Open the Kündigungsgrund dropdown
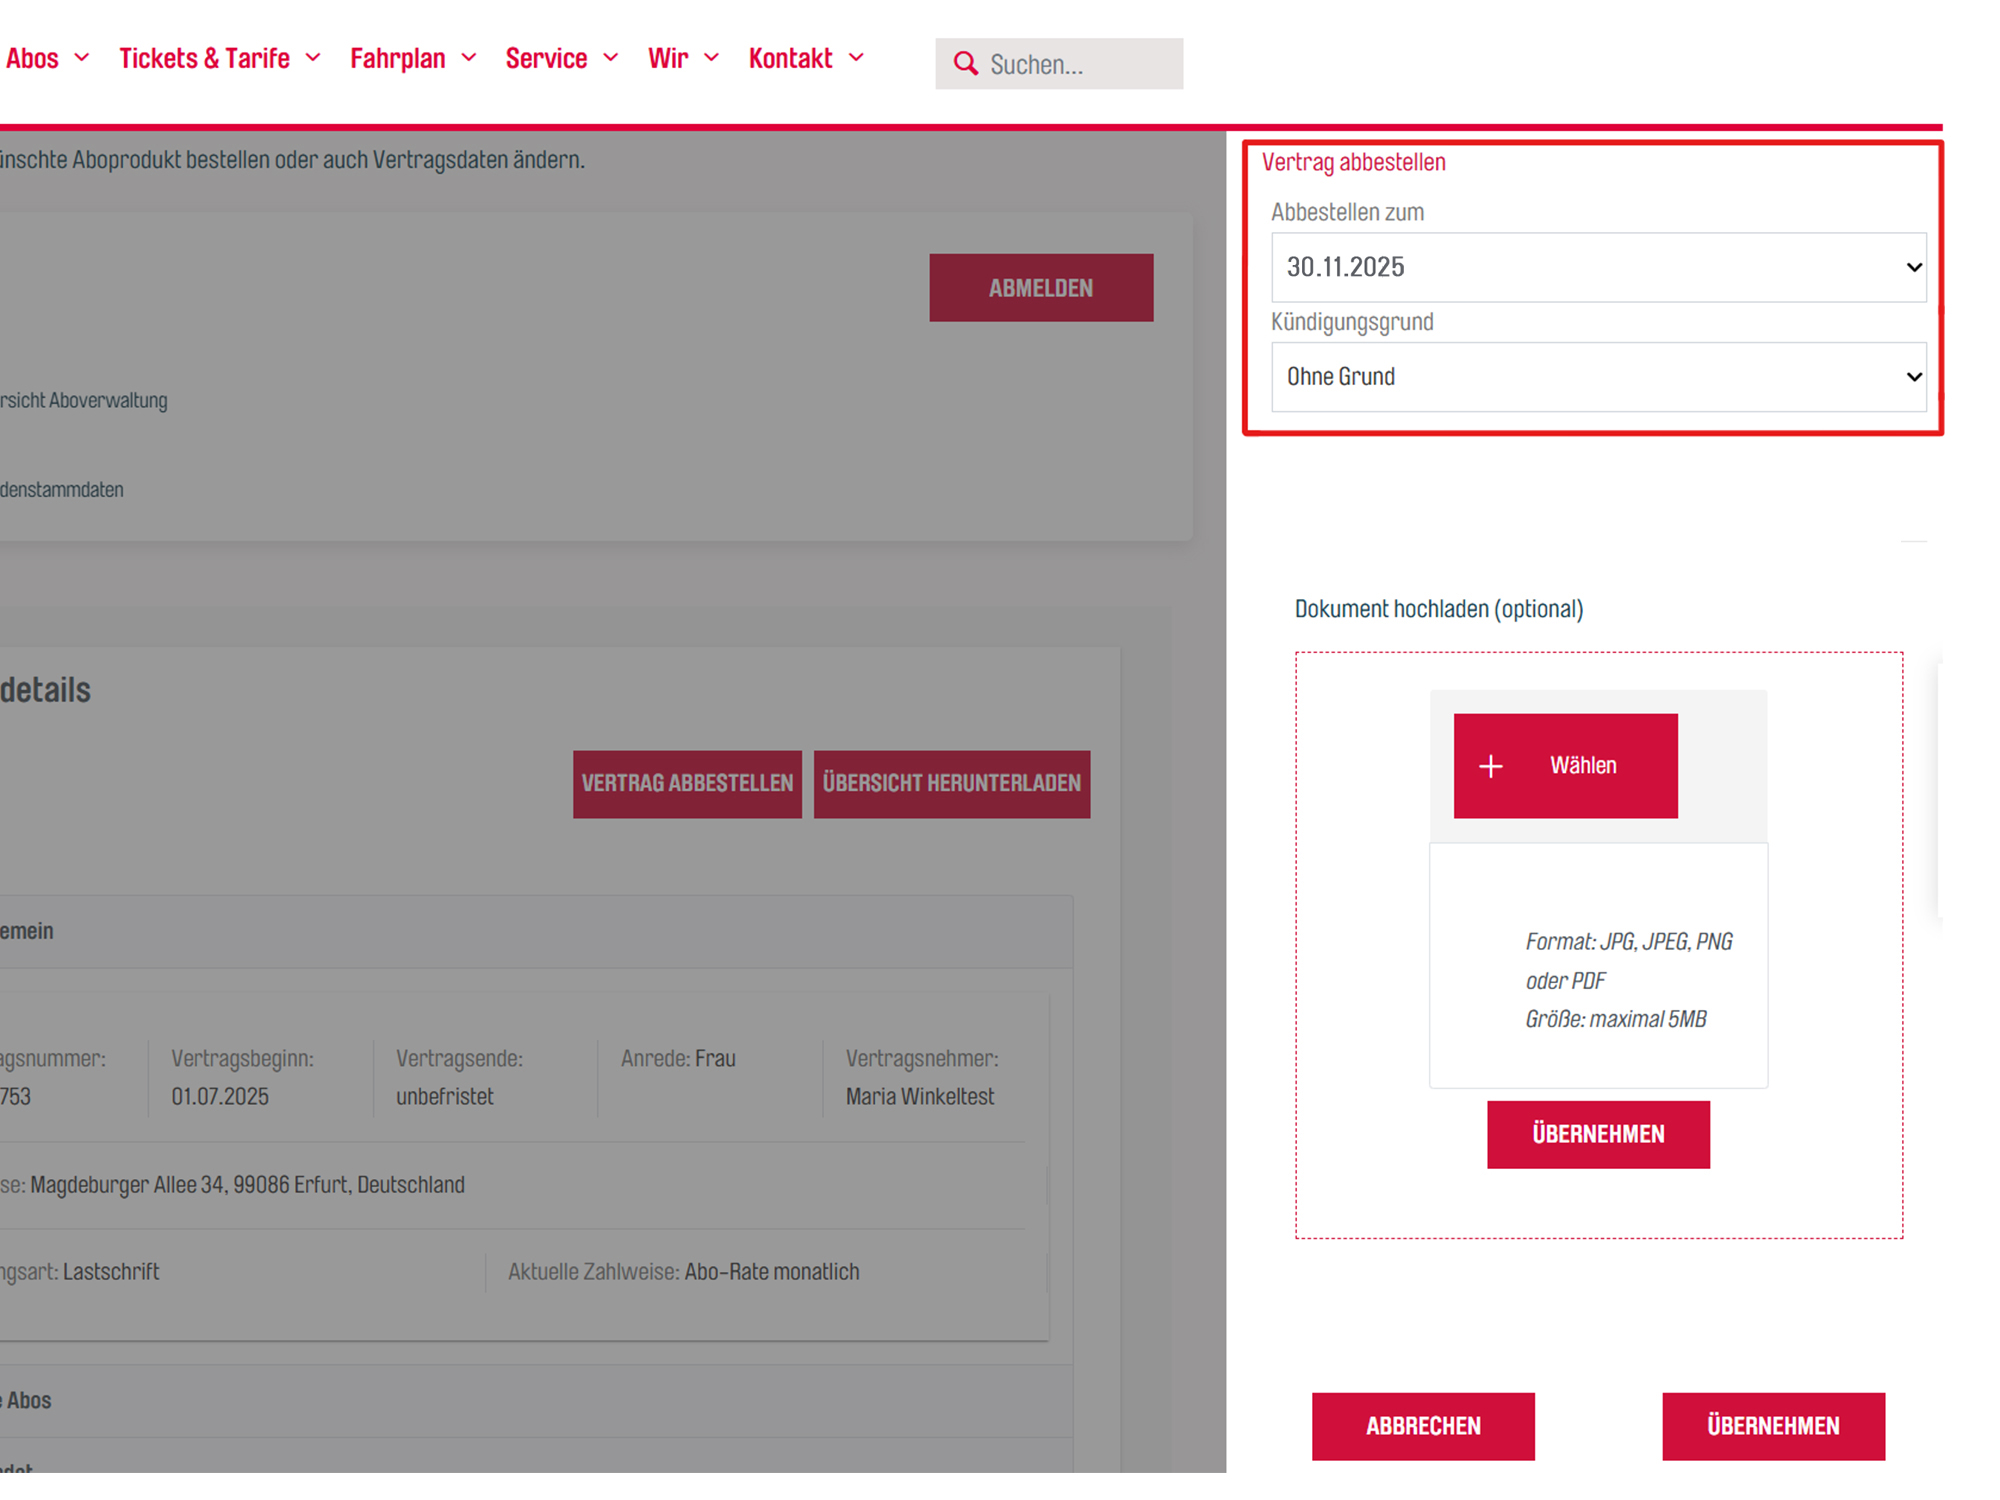The height and width of the screenshot is (1500, 2000). point(1597,377)
